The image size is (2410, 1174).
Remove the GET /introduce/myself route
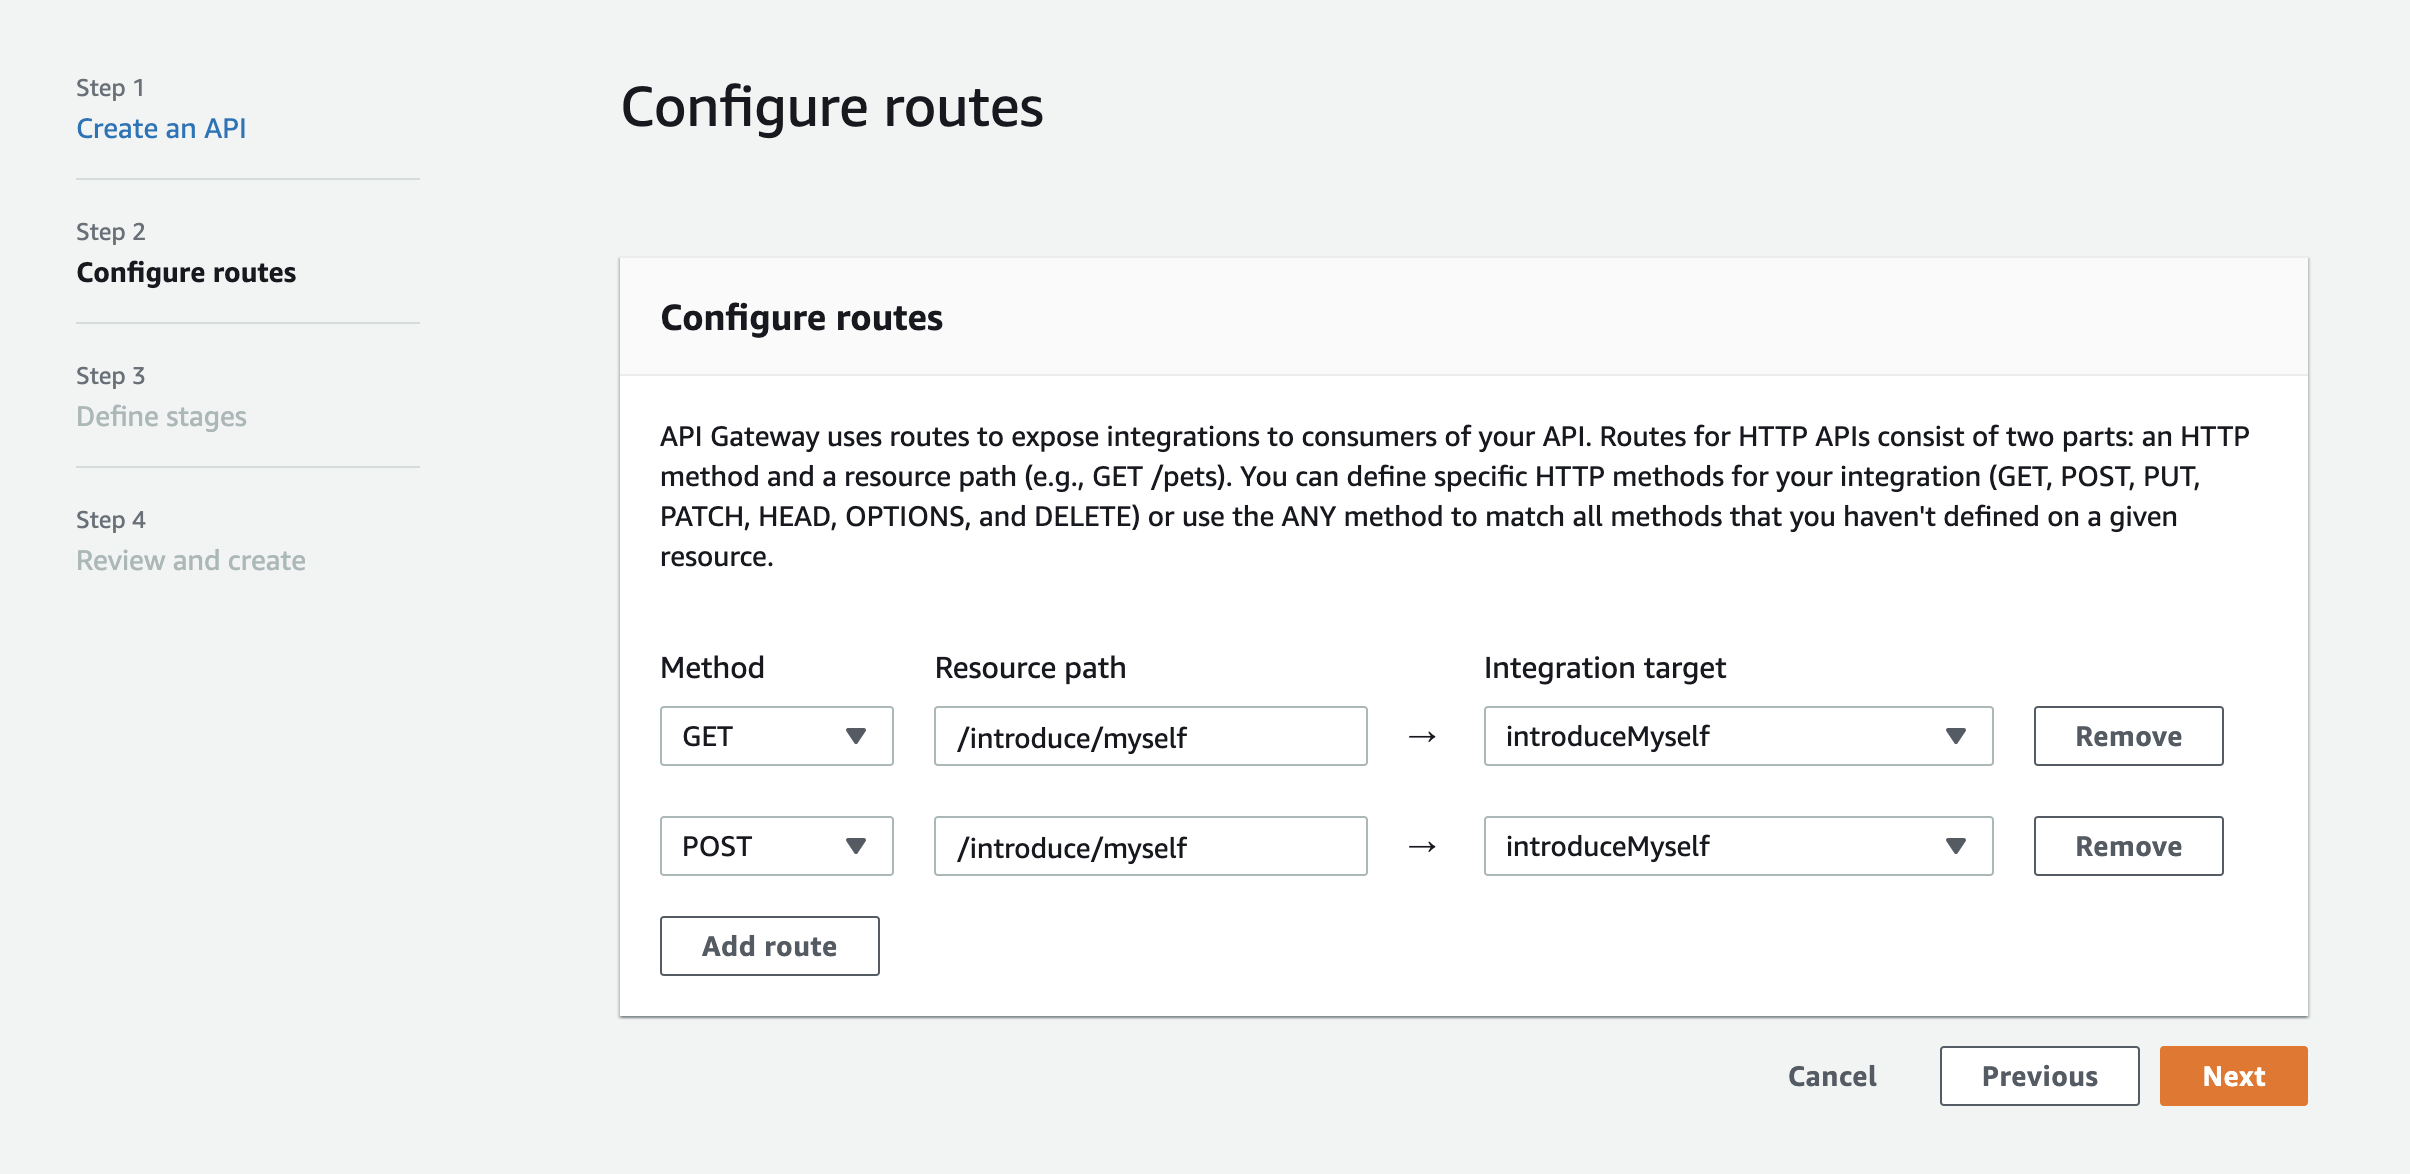click(2128, 736)
